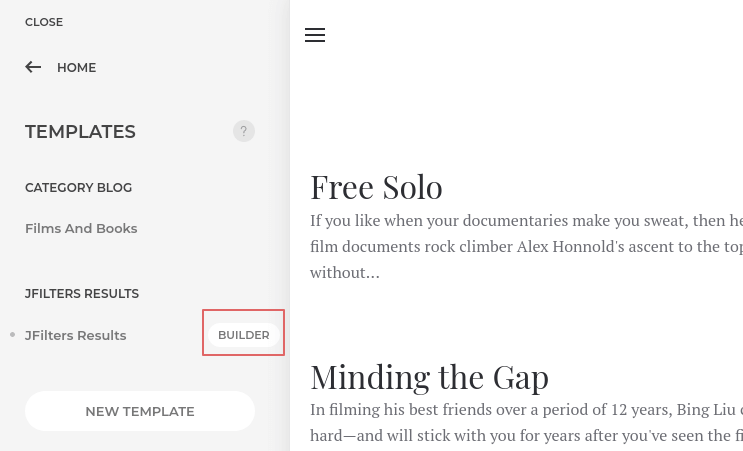Open the Free Solo article title
Viewport: 743px width, 451px height.
(x=376, y=188)
